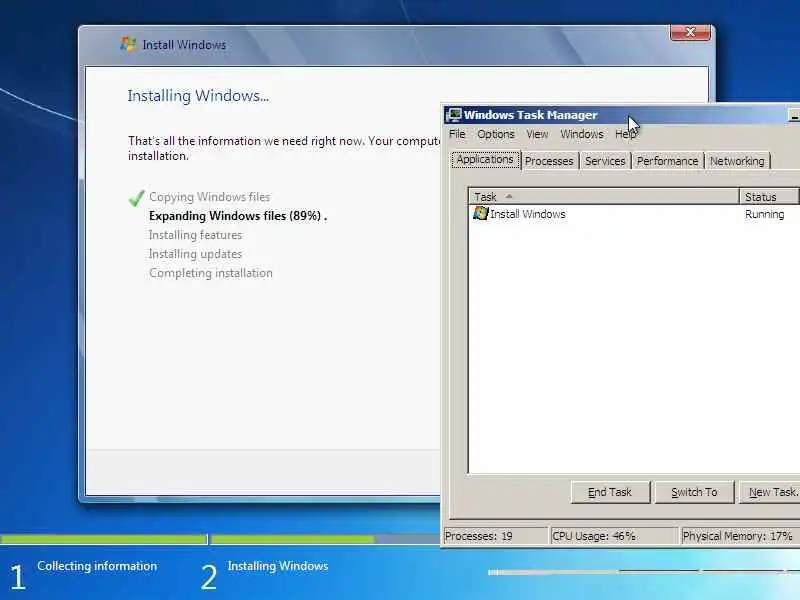Switch to the Applications tab
800x600 pixels.
(x=485, y=160)
